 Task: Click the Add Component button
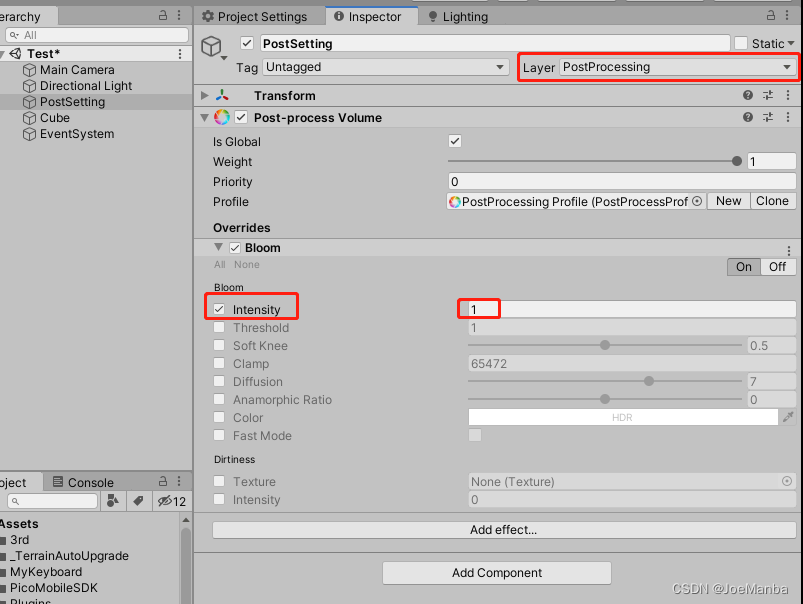coord(496,573)
